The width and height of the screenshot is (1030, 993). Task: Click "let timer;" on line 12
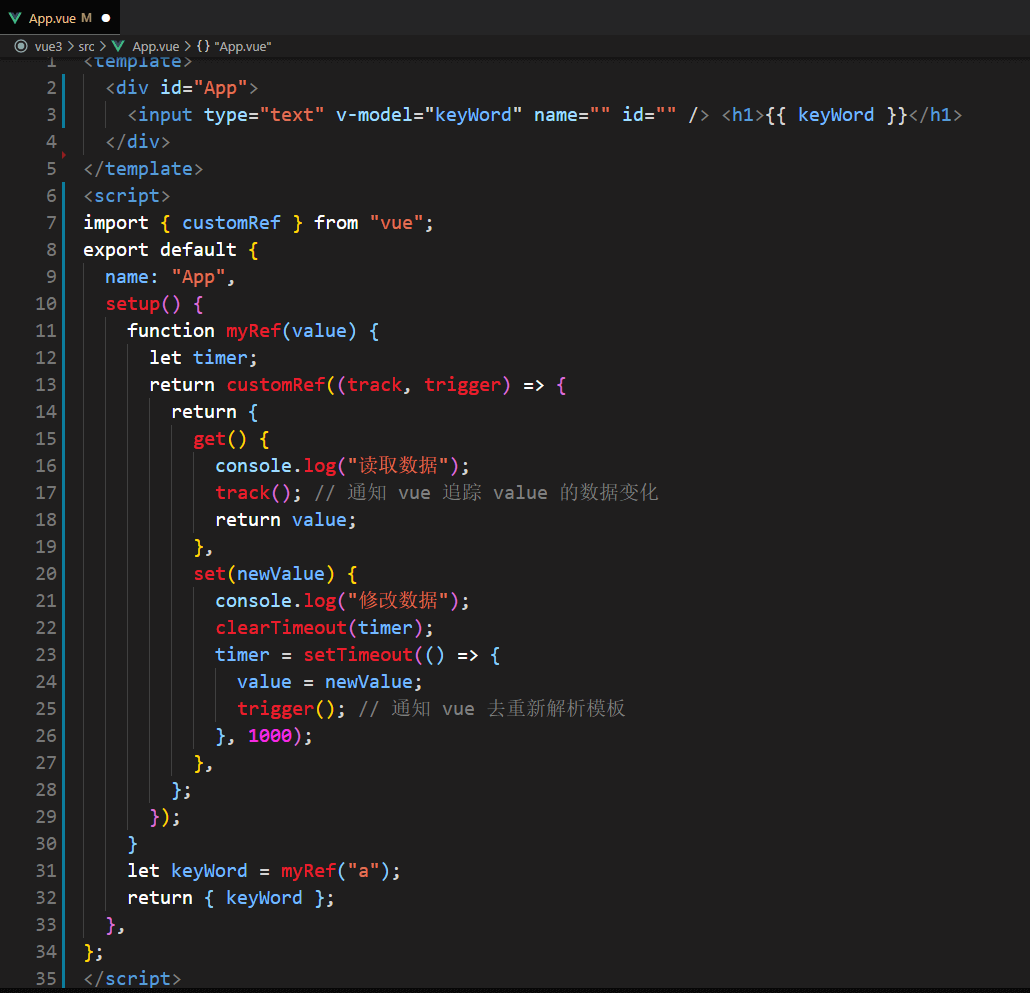(203, 358)
